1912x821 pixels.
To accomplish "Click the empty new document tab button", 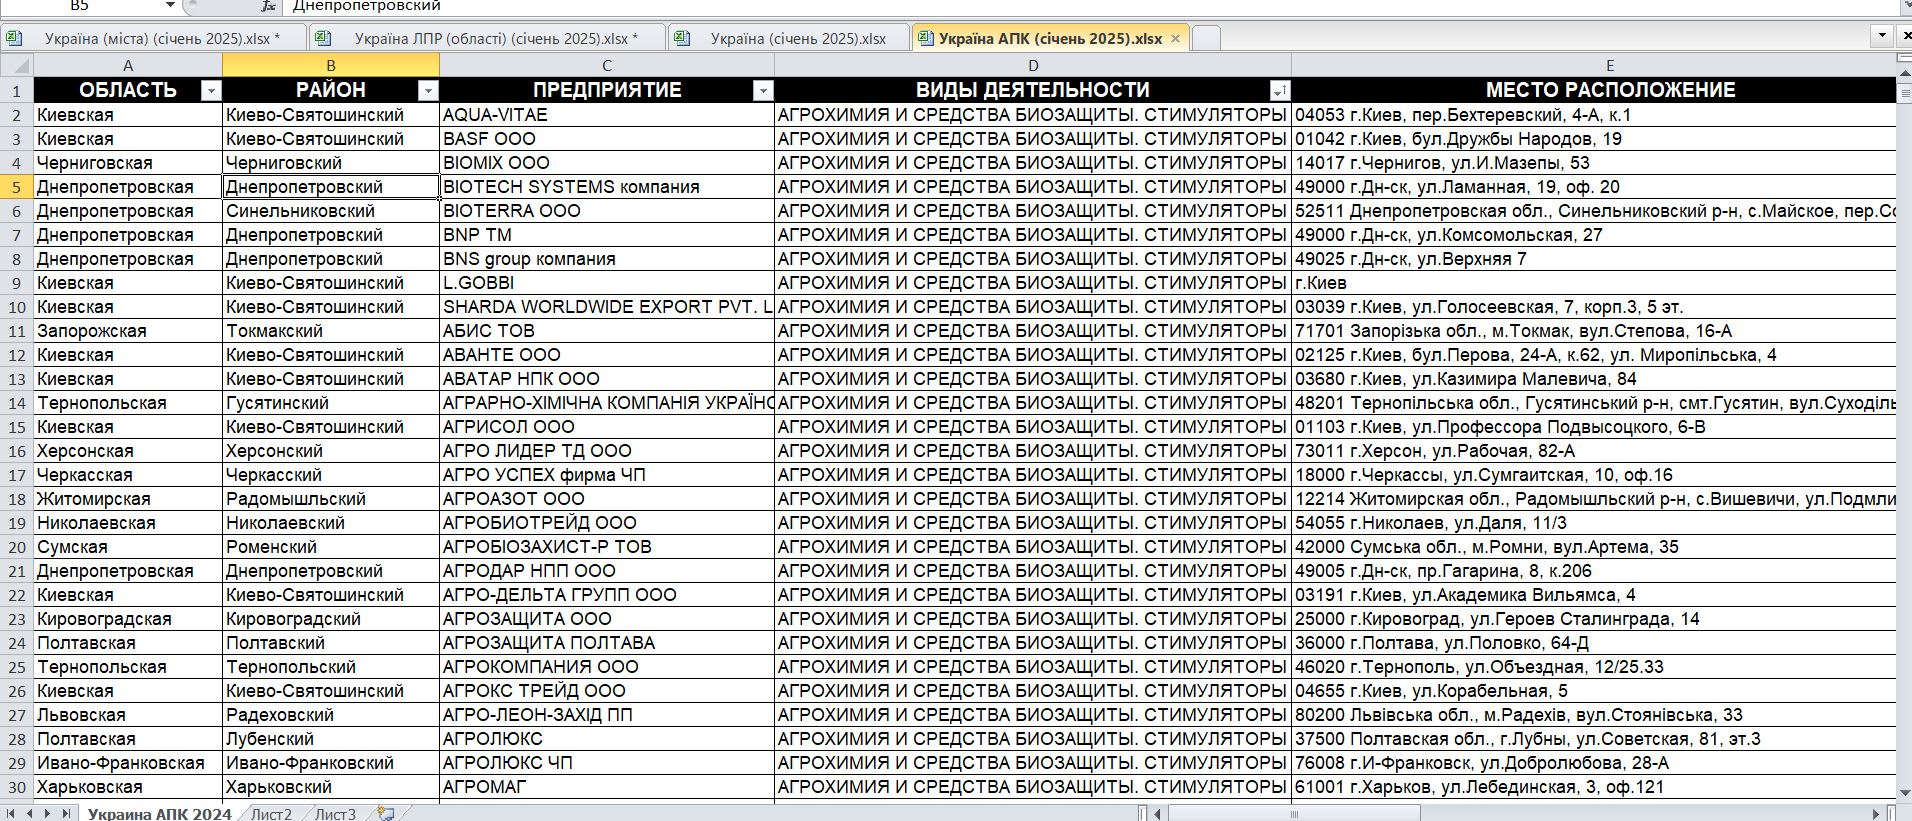I will click(x=1206, y=39).
